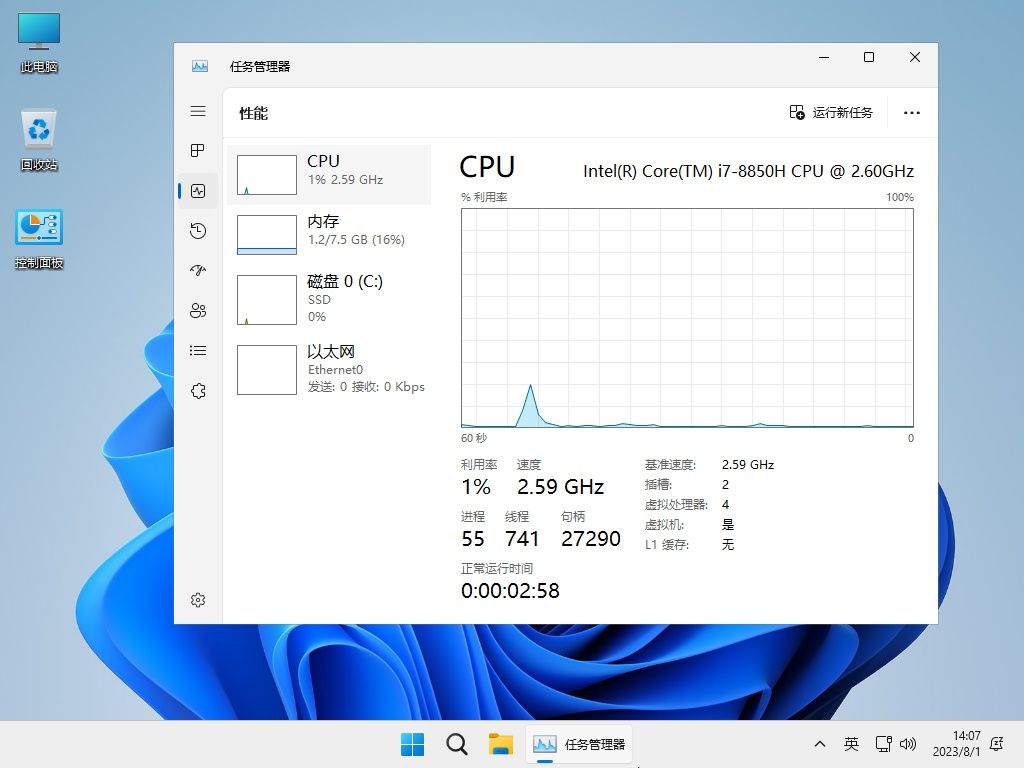The width and height of the screenshot is (1024, 768).
Task: Open the 回收站 desktop icon
Action: point(39,140)
